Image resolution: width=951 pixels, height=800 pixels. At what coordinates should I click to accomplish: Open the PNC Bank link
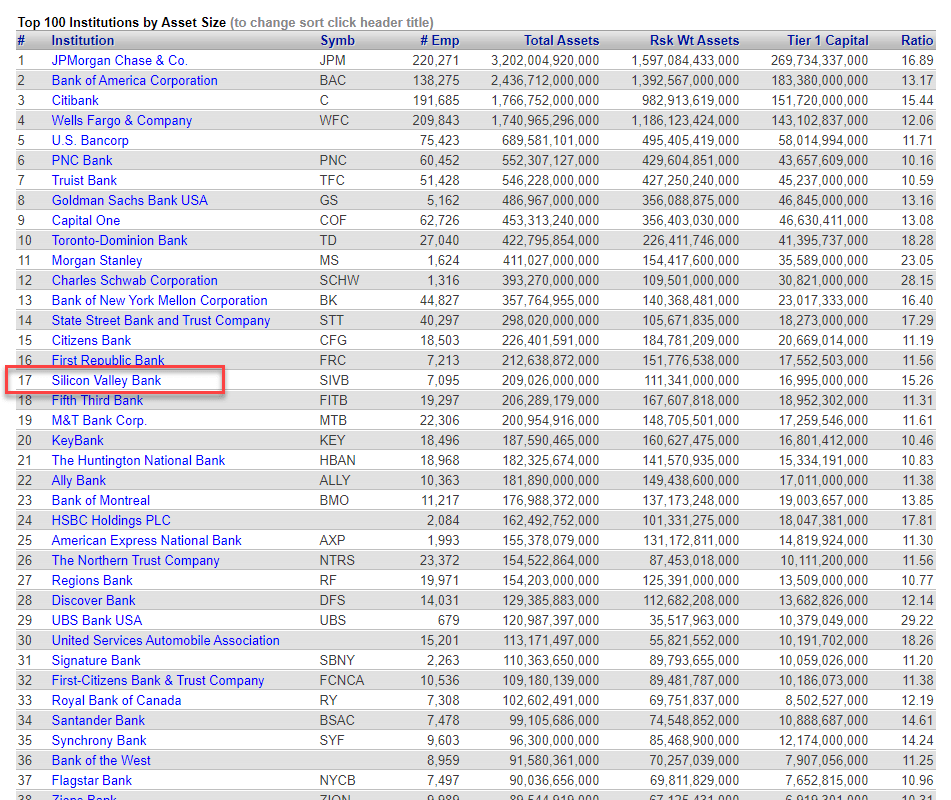tap(82, 161)
